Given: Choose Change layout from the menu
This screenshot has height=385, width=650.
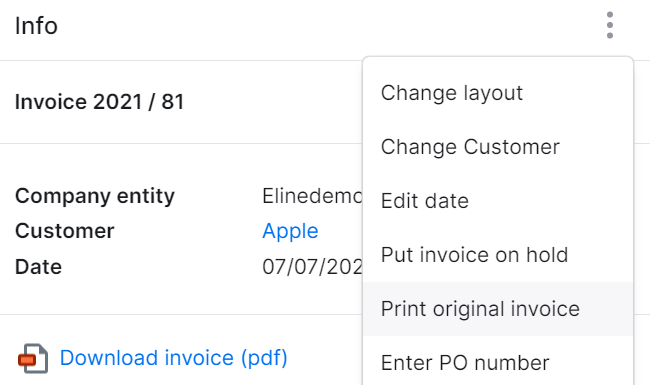Looking at the screenshot, I should 498,93.
